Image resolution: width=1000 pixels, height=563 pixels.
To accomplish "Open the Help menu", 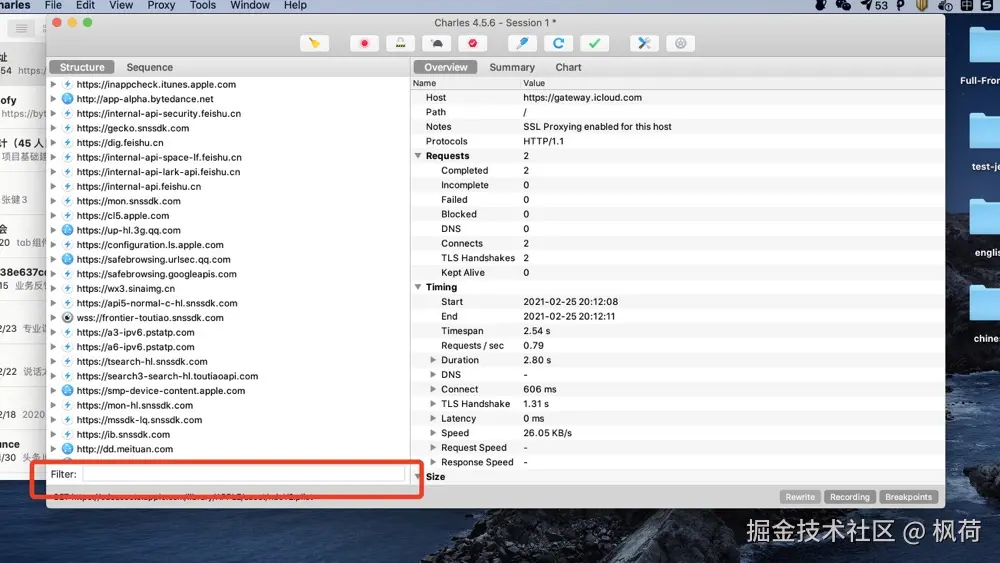I will click(x=295, y=5).
